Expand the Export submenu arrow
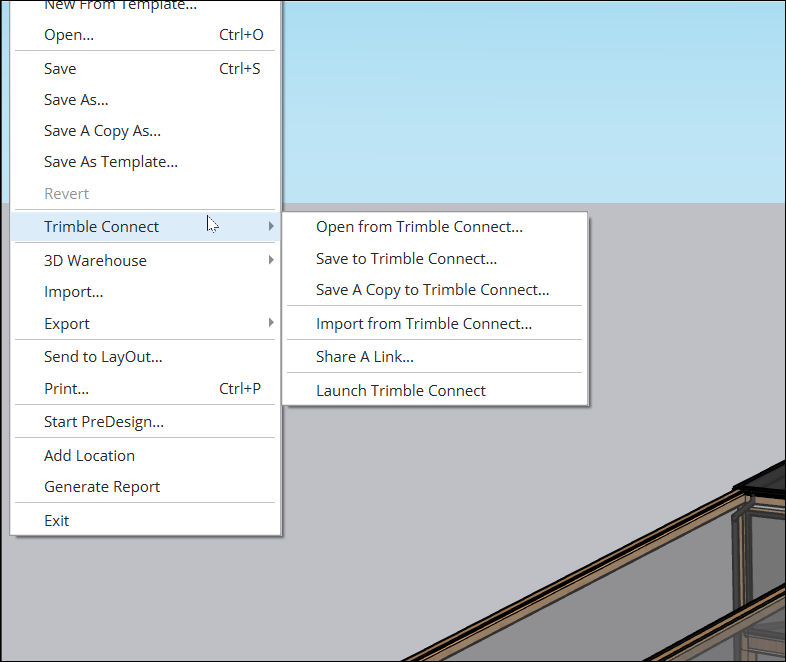The height and width of the screenshot is (662, 786). coord(271,323)
